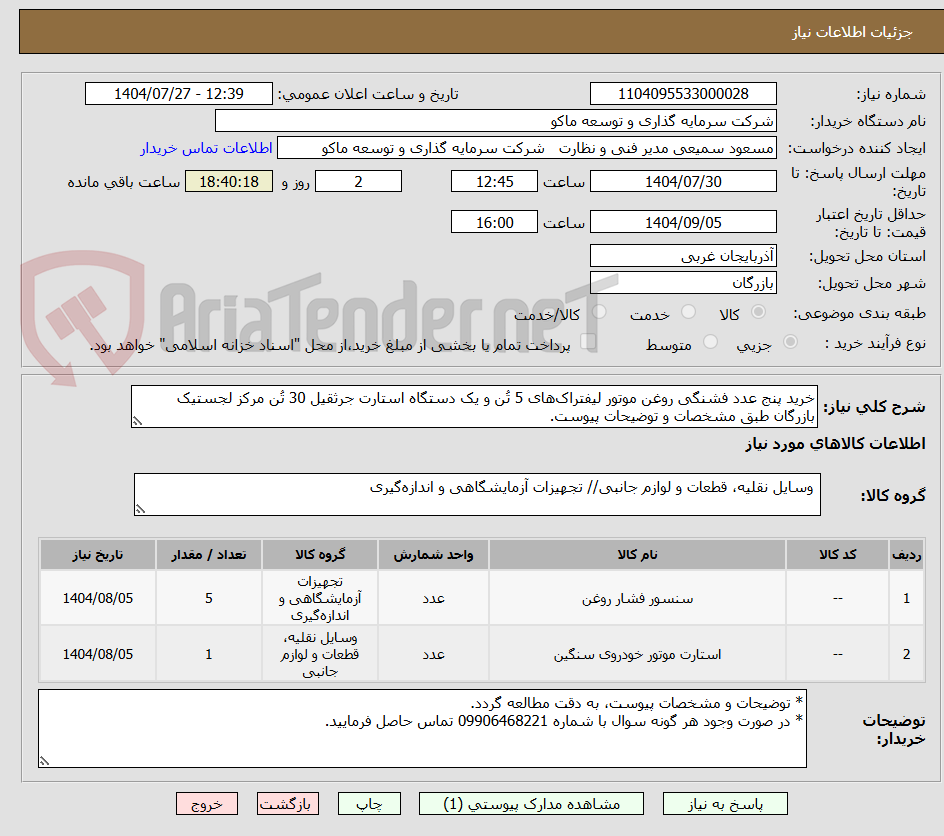Select the کالا radio button
The image size is (944, 836).
pos(759,312)
